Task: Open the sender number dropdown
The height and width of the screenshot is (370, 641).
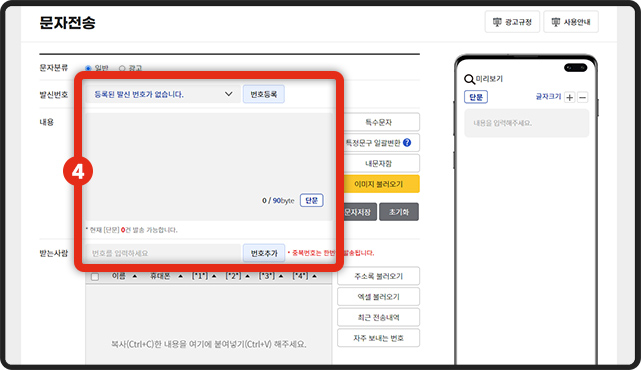Action: click(163, 94)
